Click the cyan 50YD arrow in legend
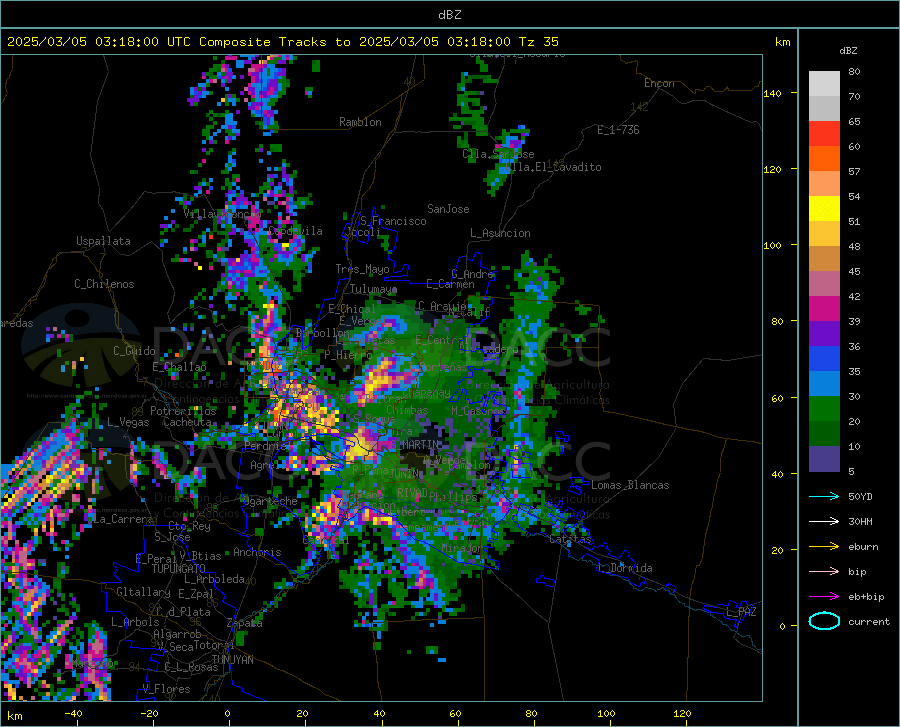The width and height of the screenshot is (900, 727). tap(824, 496)
